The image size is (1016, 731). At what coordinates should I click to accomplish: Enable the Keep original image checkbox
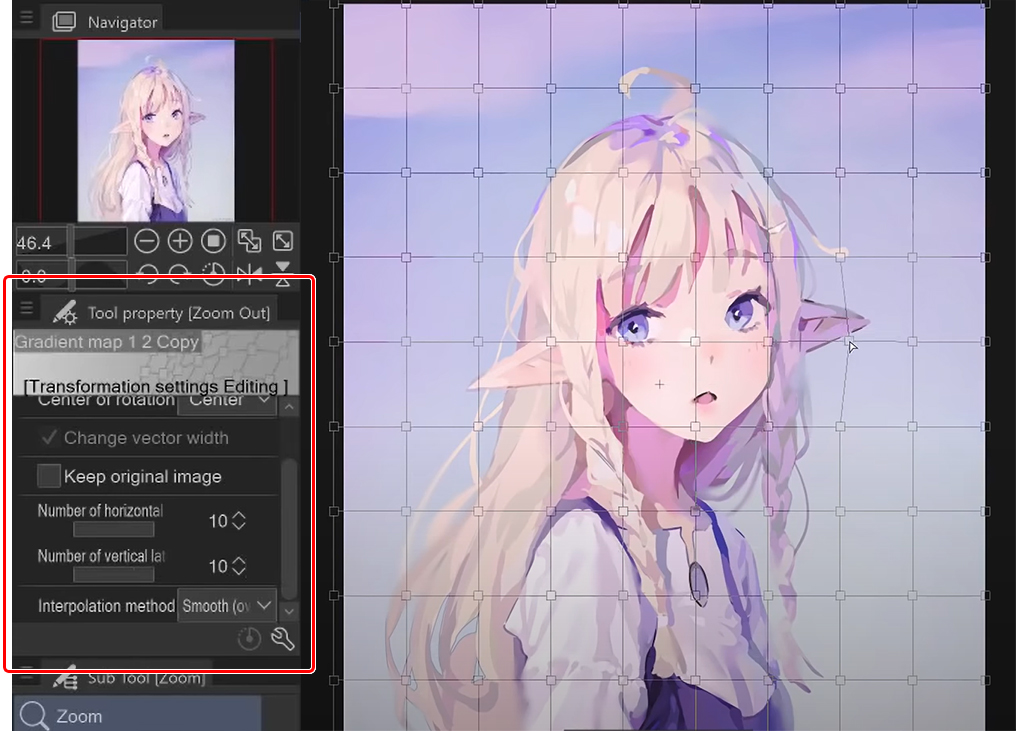pyautogui.click(x=49, y=476)
